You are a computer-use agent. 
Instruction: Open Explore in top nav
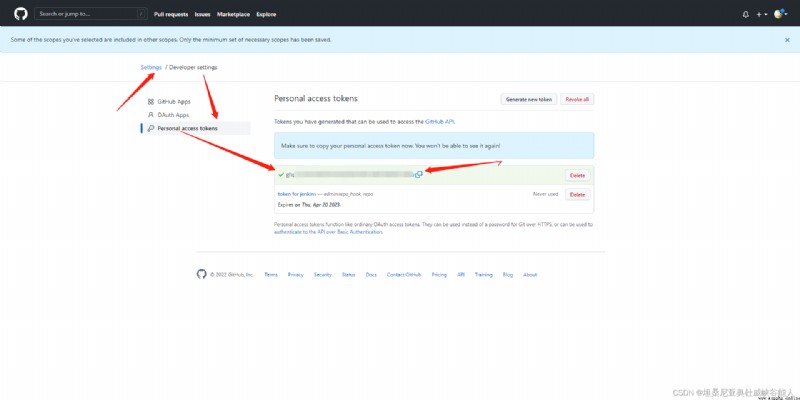click(266, 14)
